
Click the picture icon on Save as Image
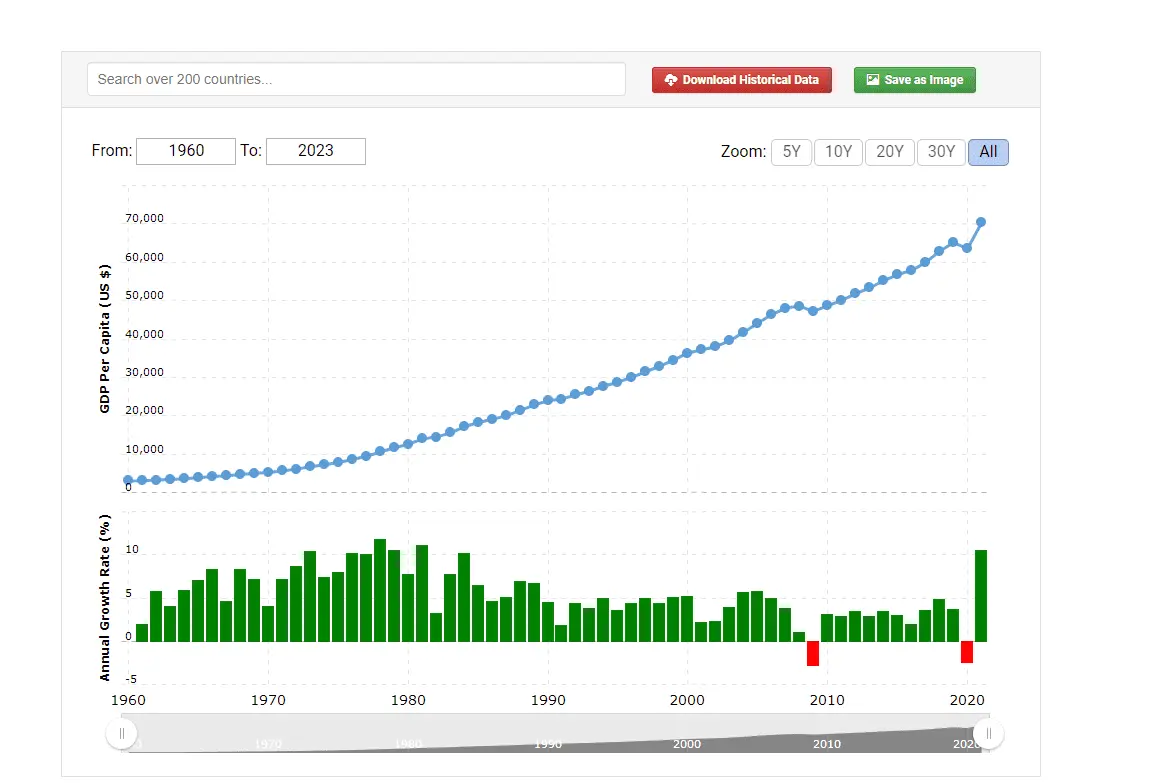pyautogui.click(x=872, y=80)
